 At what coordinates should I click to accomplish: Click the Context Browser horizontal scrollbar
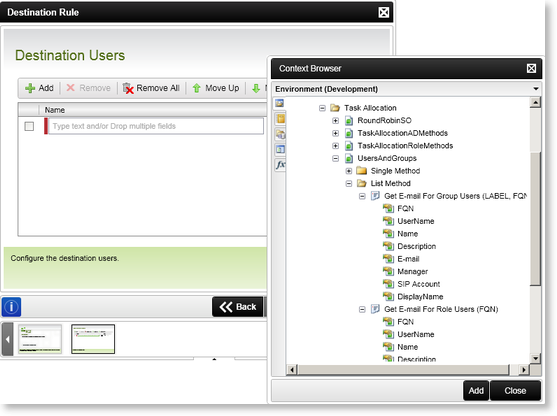click(404, 370)
